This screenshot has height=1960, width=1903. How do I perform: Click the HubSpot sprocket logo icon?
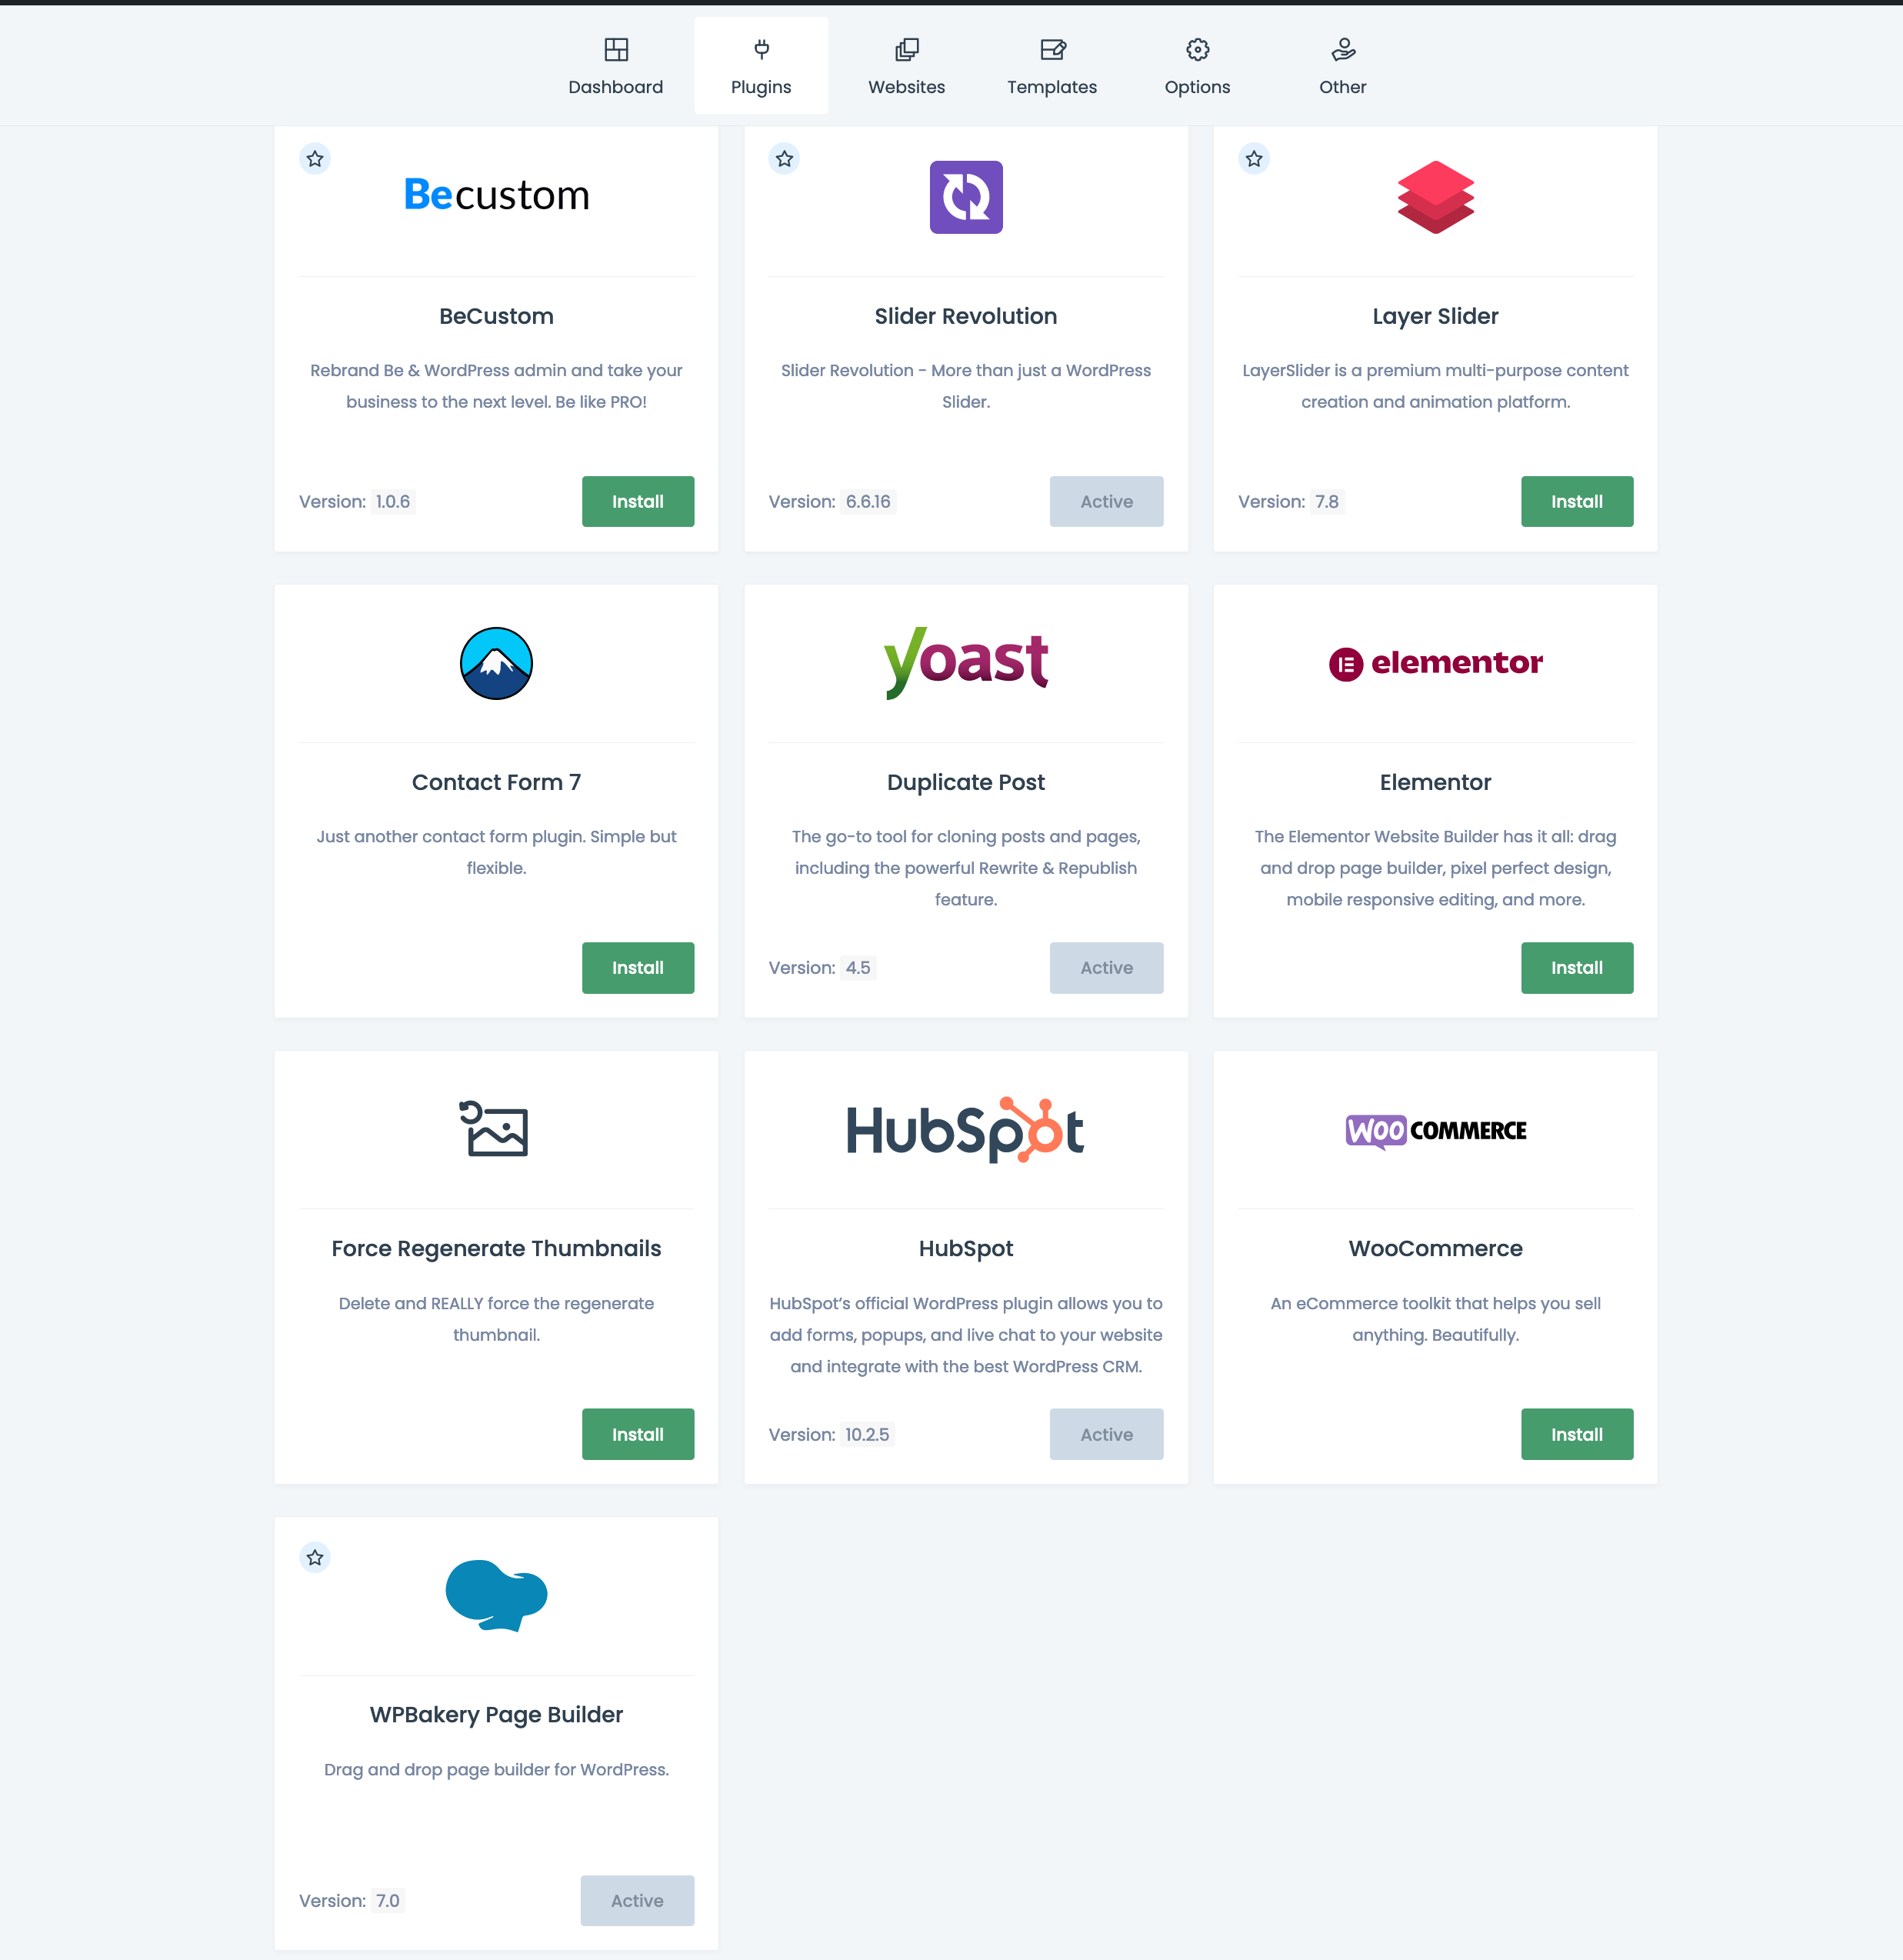(1036, 1128)
